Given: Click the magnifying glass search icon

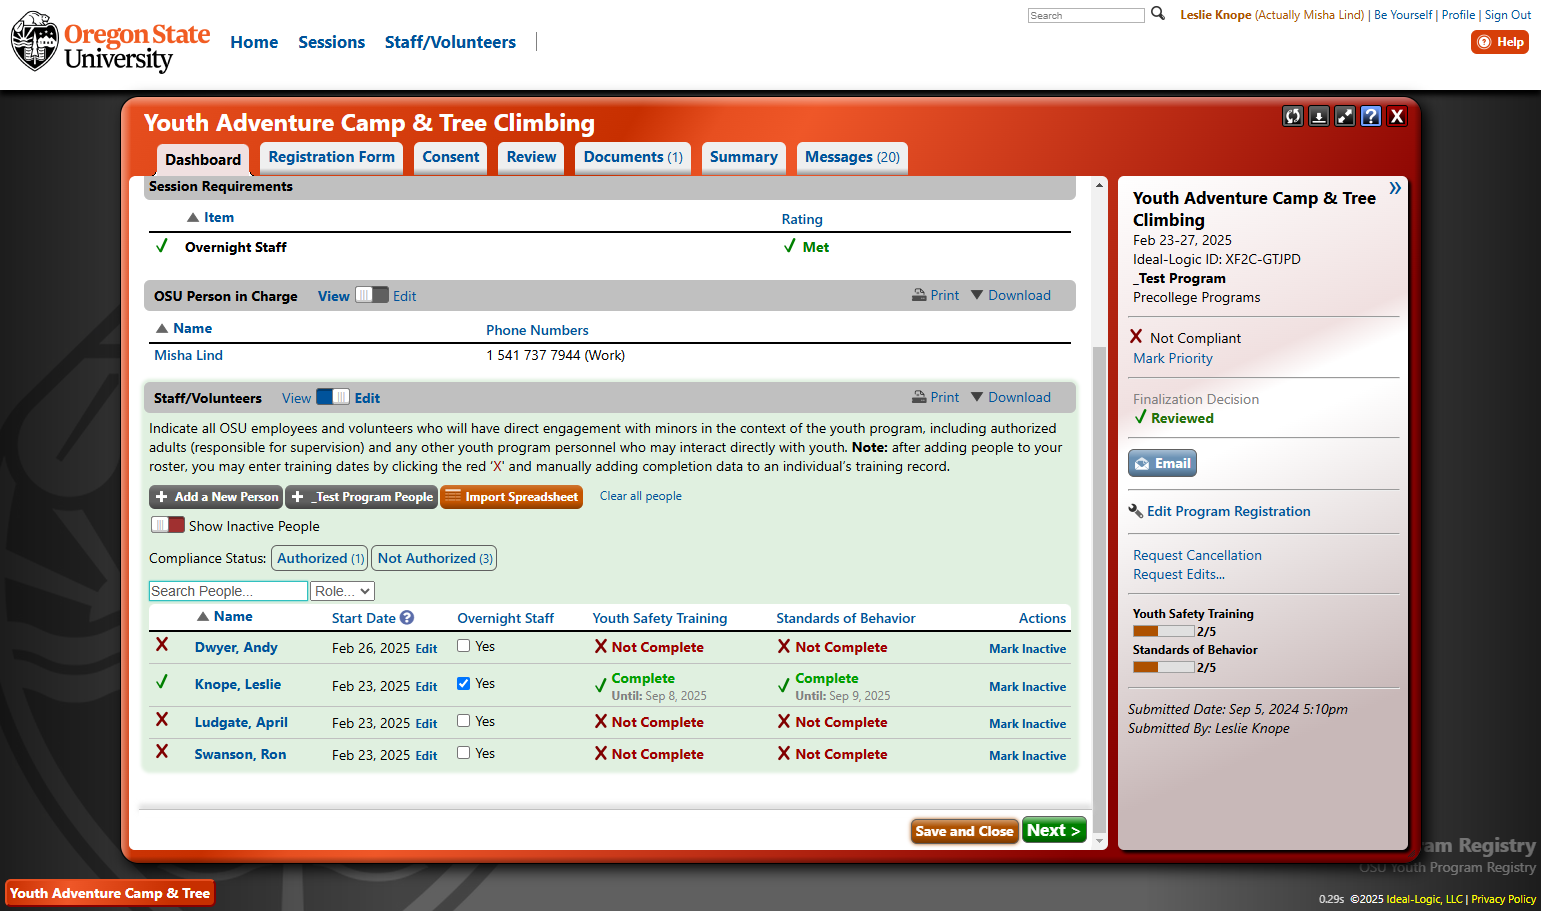Looking at the screenshot, I should (1158, 14).
